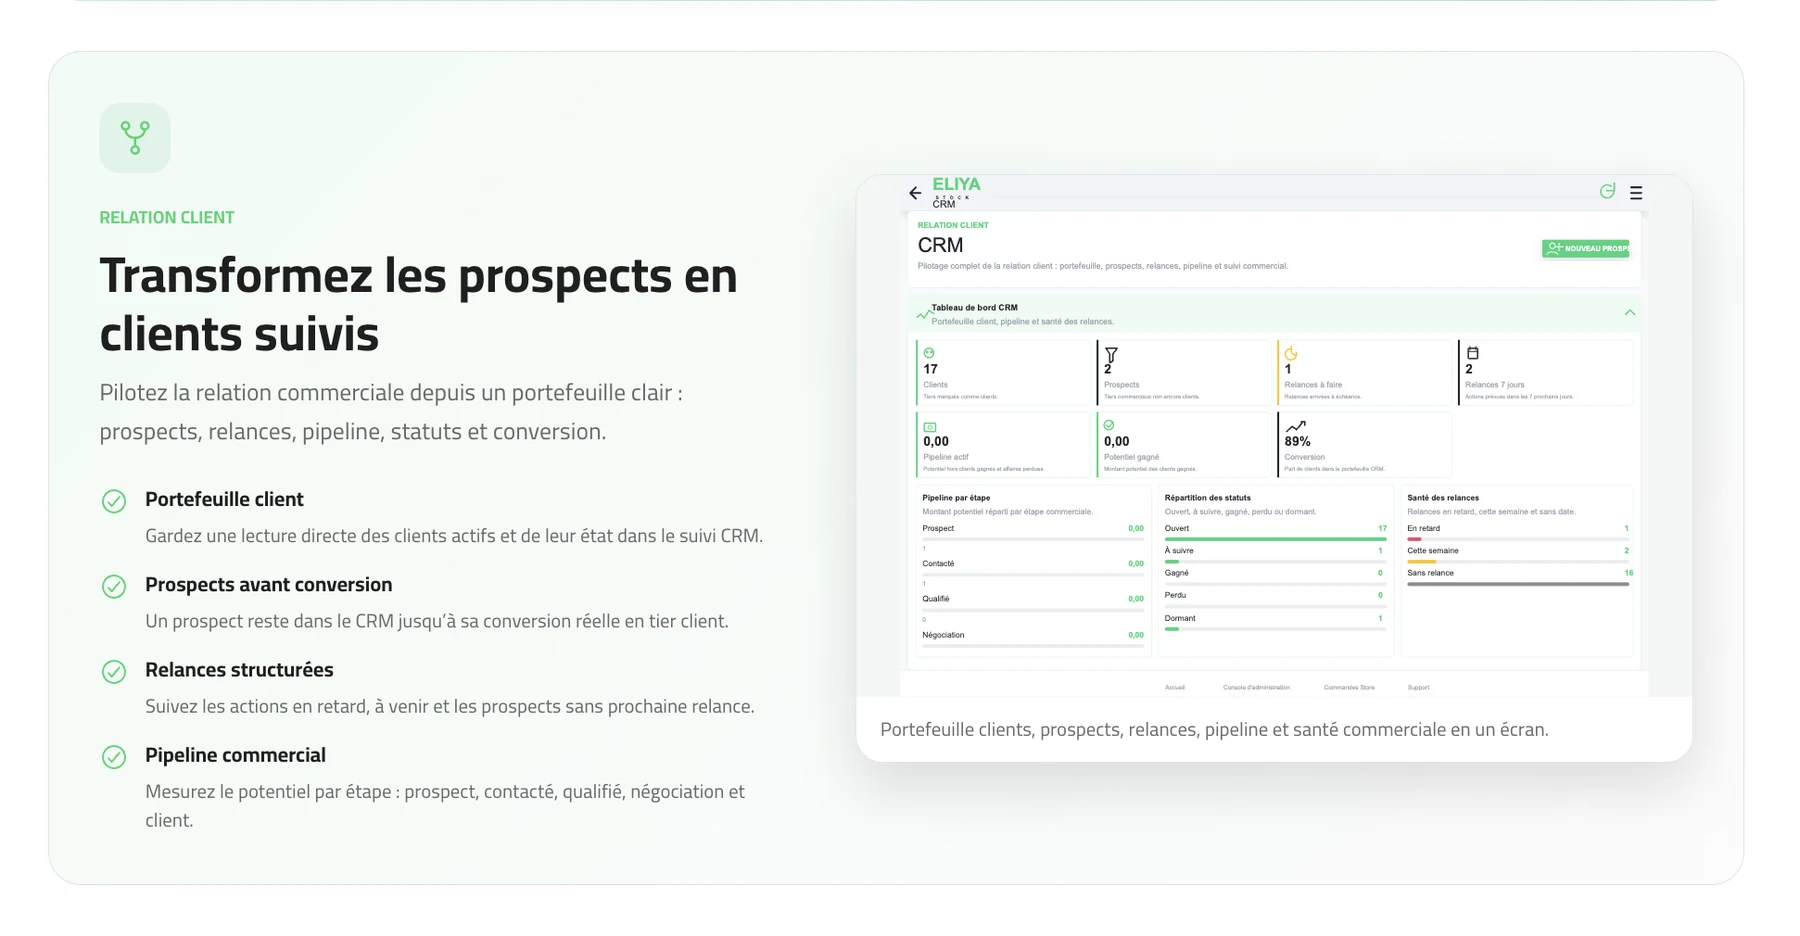The image size is (1800, 936).
Task: Click the chart line icon beside Tableau de bord CRM
Action: coord(923,315)
